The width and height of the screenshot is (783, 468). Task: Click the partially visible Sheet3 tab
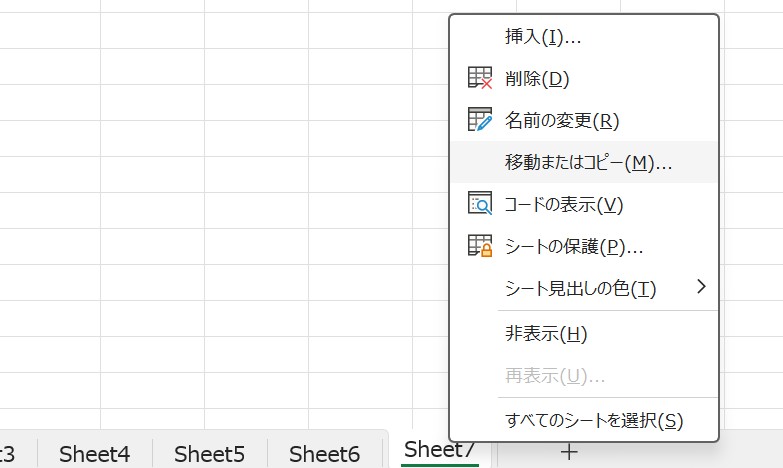pyautogui.click(x=10, y=454)
